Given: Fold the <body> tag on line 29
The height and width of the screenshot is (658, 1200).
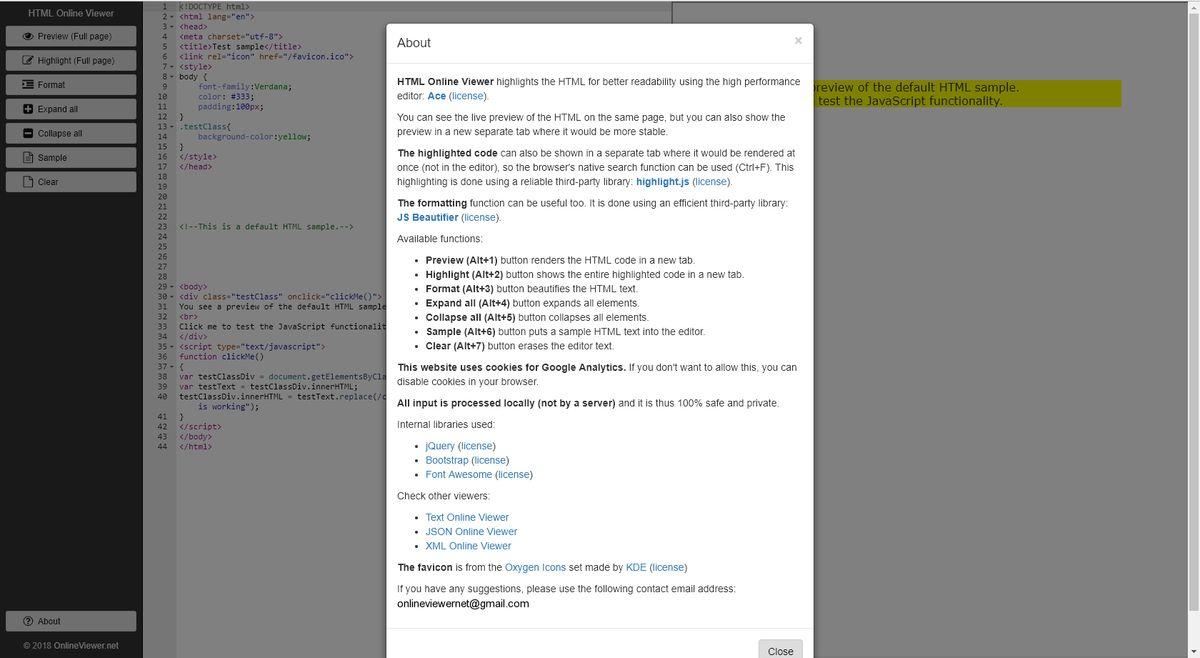Looking at the screenshot, I should tap(172, 286).
